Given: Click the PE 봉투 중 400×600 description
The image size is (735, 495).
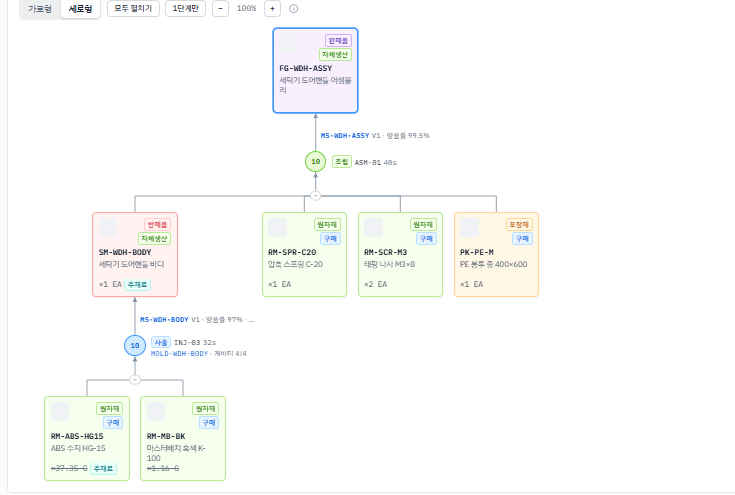Looking at the screenshot, I should (494, 264).
